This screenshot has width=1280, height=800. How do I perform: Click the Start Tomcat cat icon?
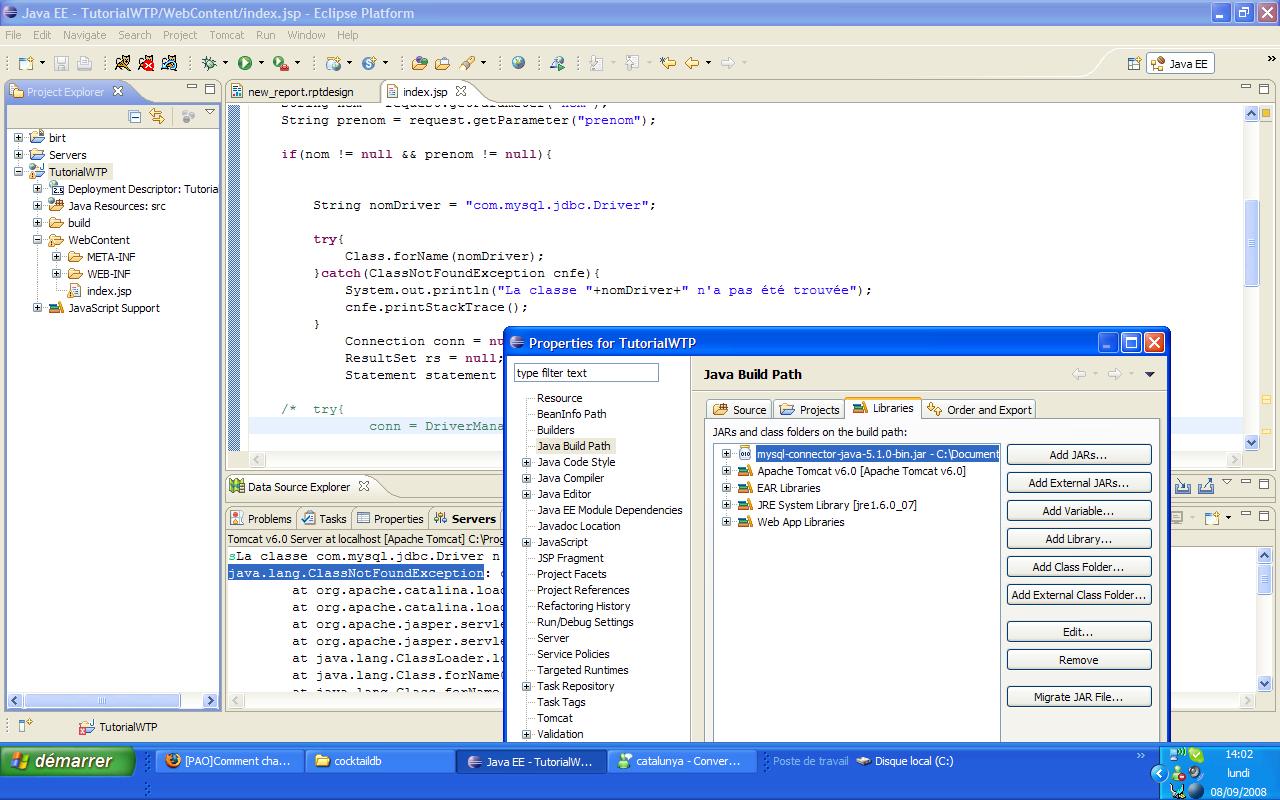tap(122, 63)
